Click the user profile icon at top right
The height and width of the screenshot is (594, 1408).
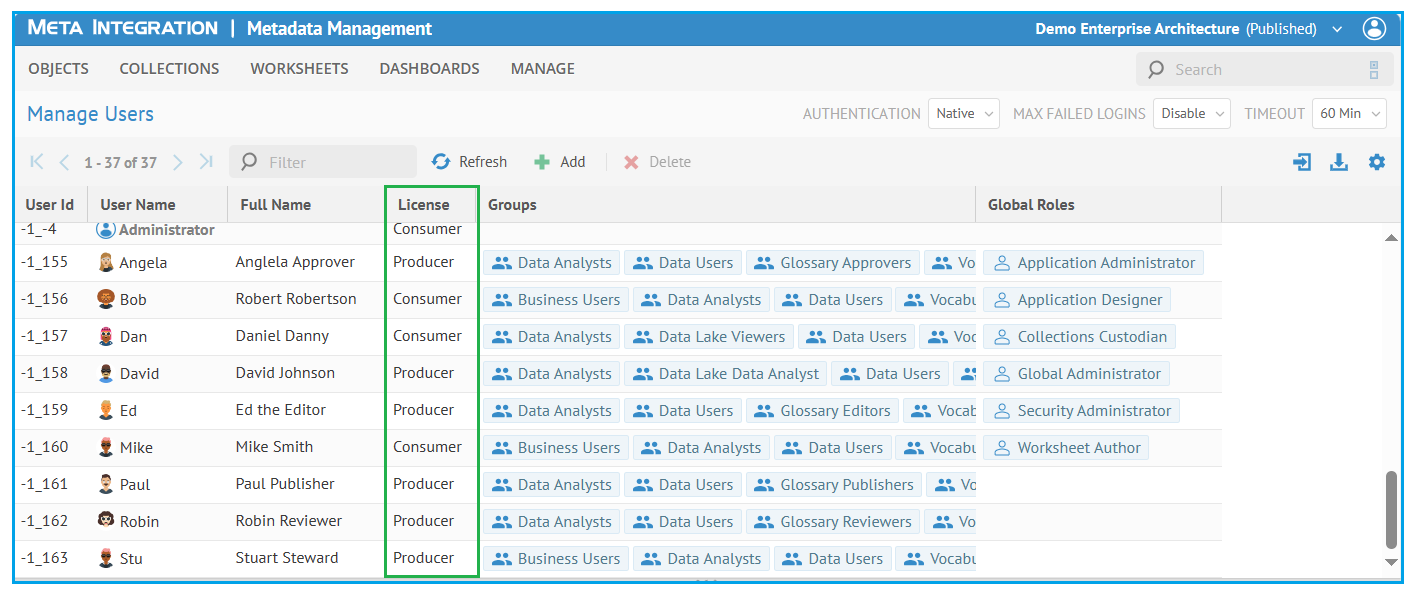1374,29
